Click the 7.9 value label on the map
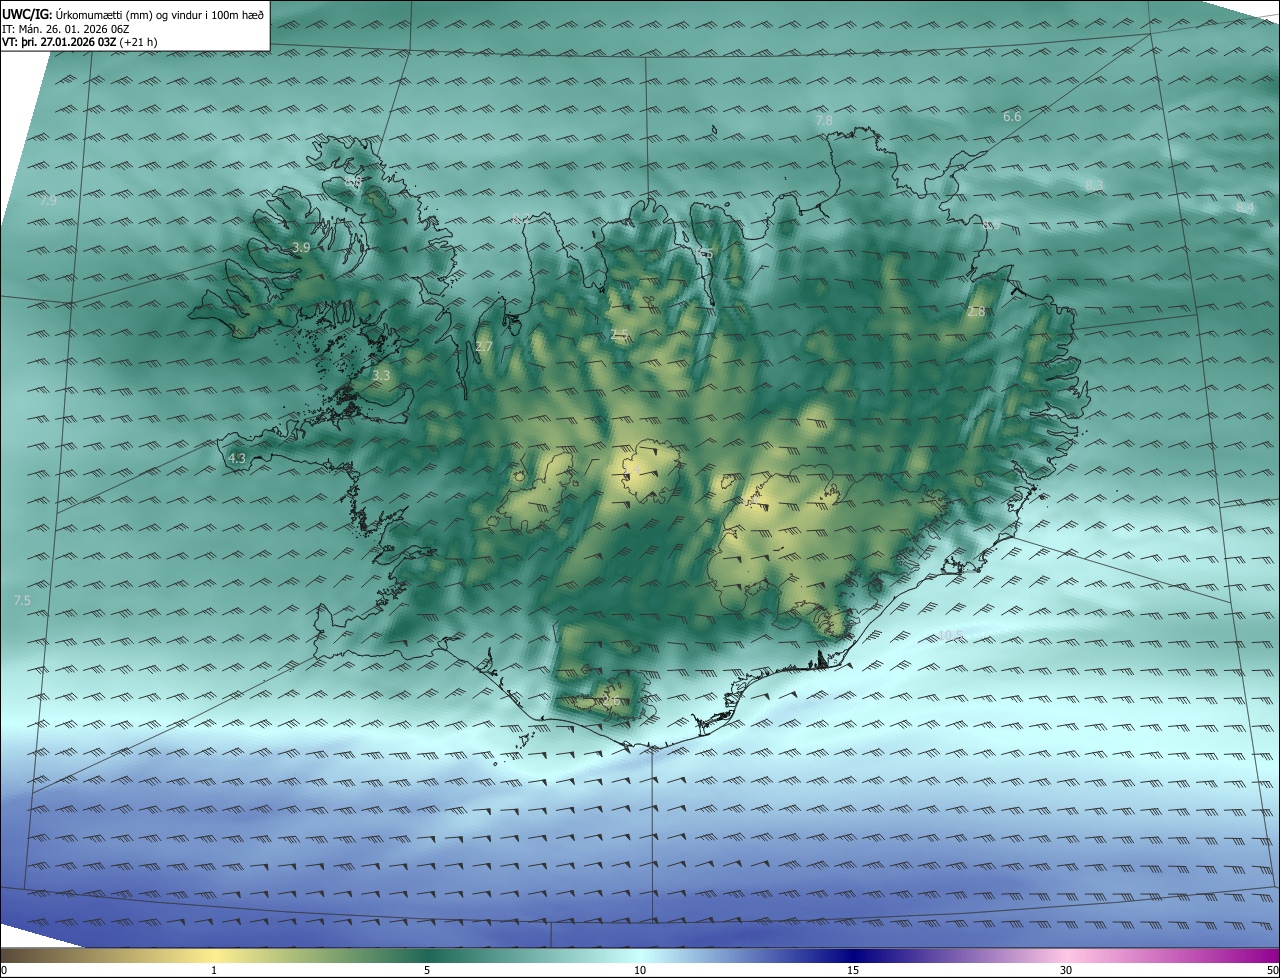This screenshot has width=1280, height=978. point(48,201)
